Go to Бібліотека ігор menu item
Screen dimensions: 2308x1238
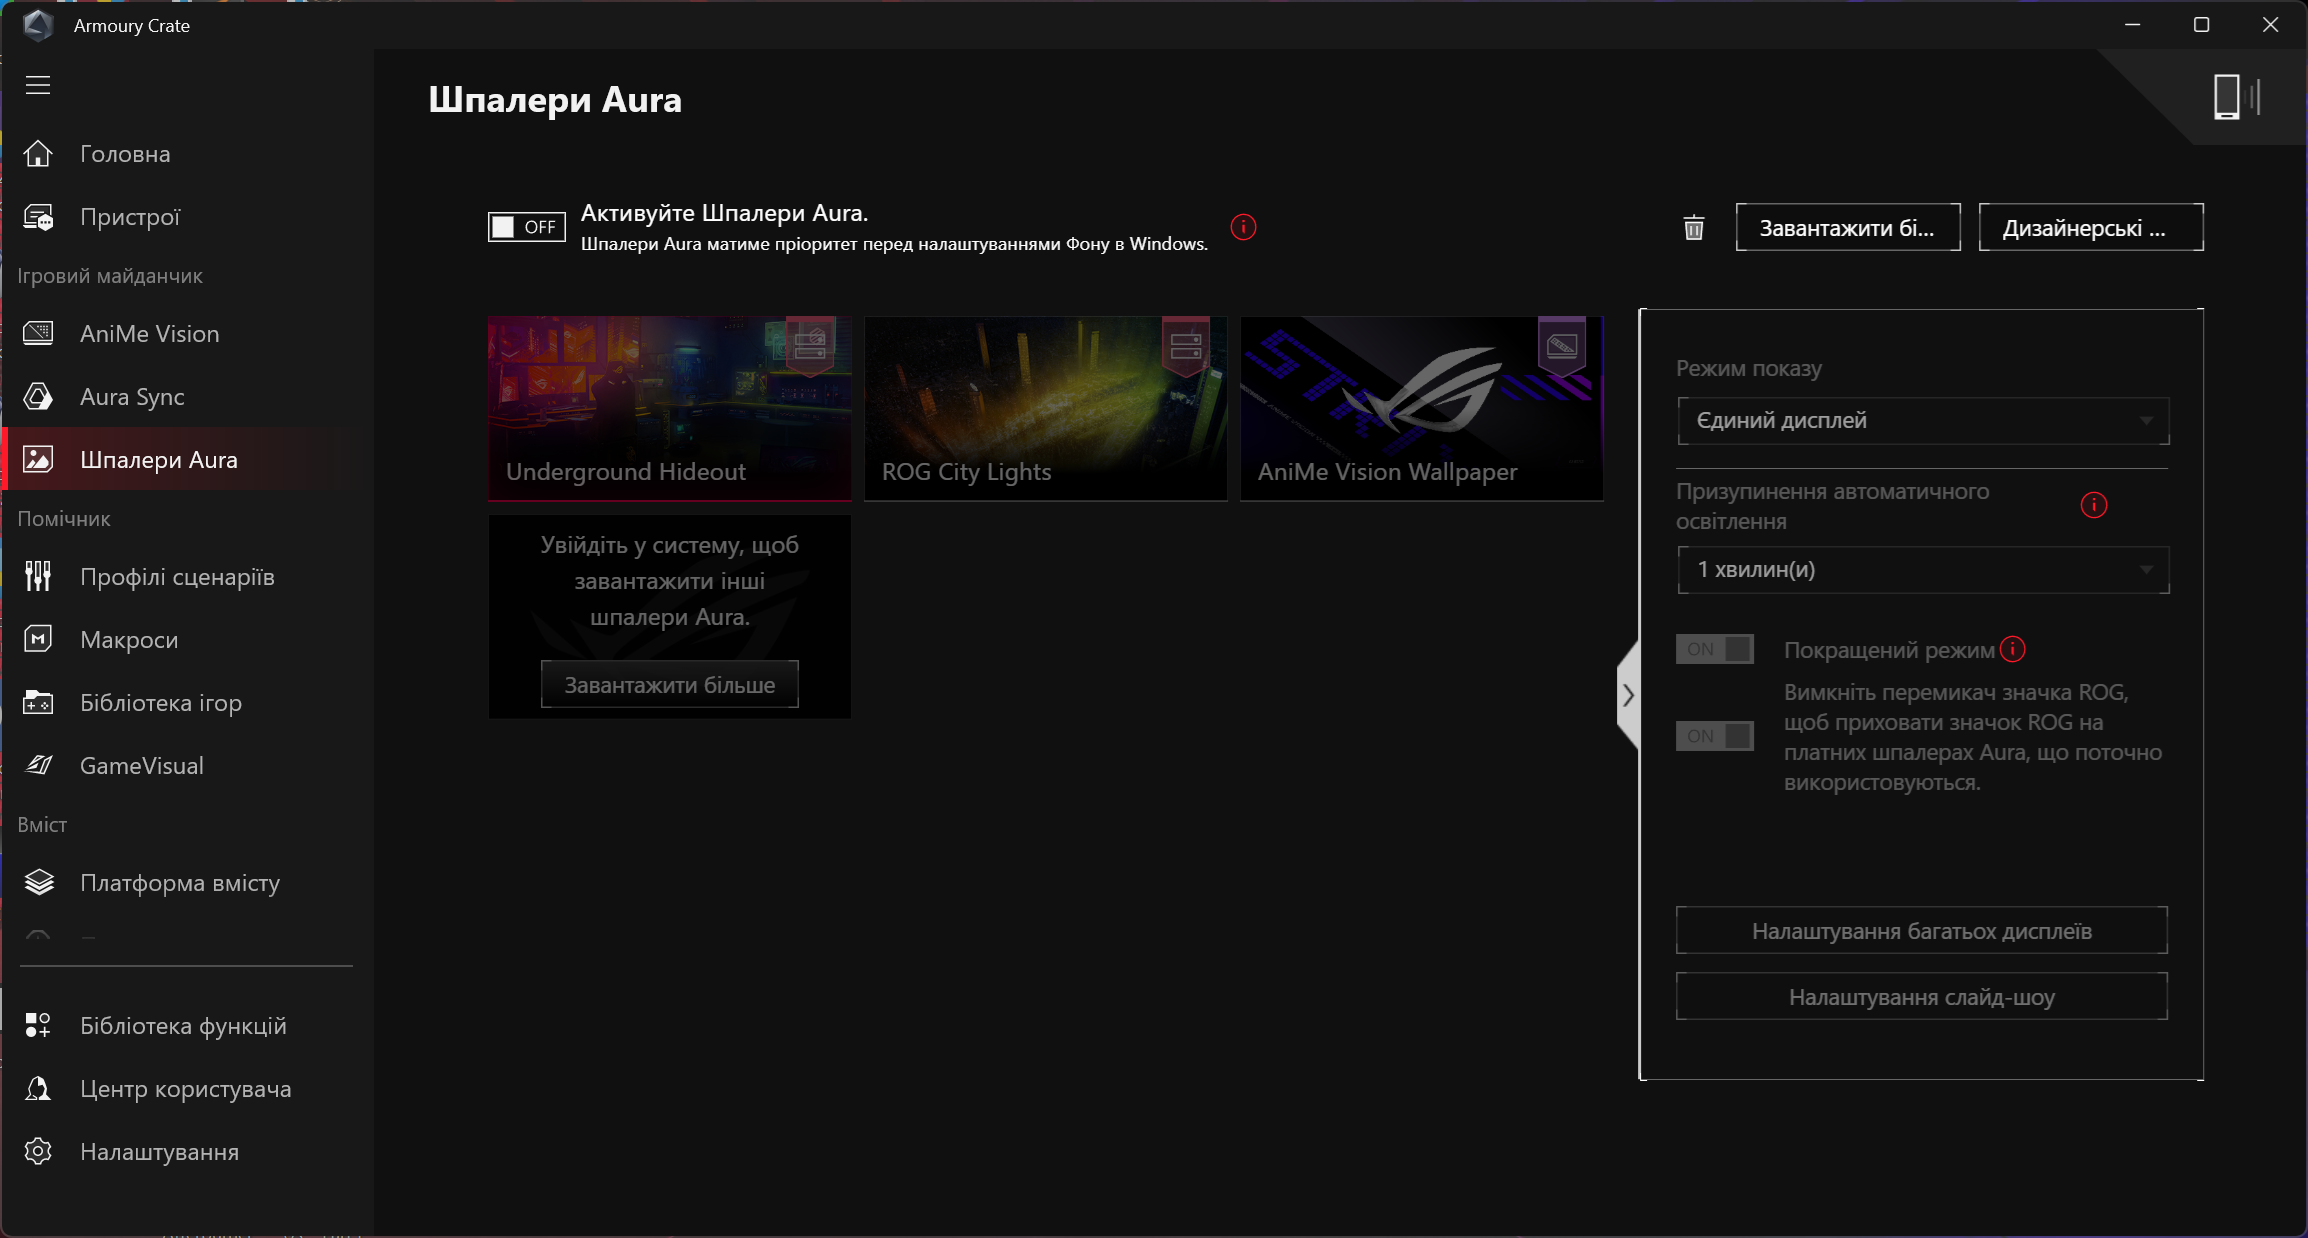pyautogui.click(x=161, y=703)
